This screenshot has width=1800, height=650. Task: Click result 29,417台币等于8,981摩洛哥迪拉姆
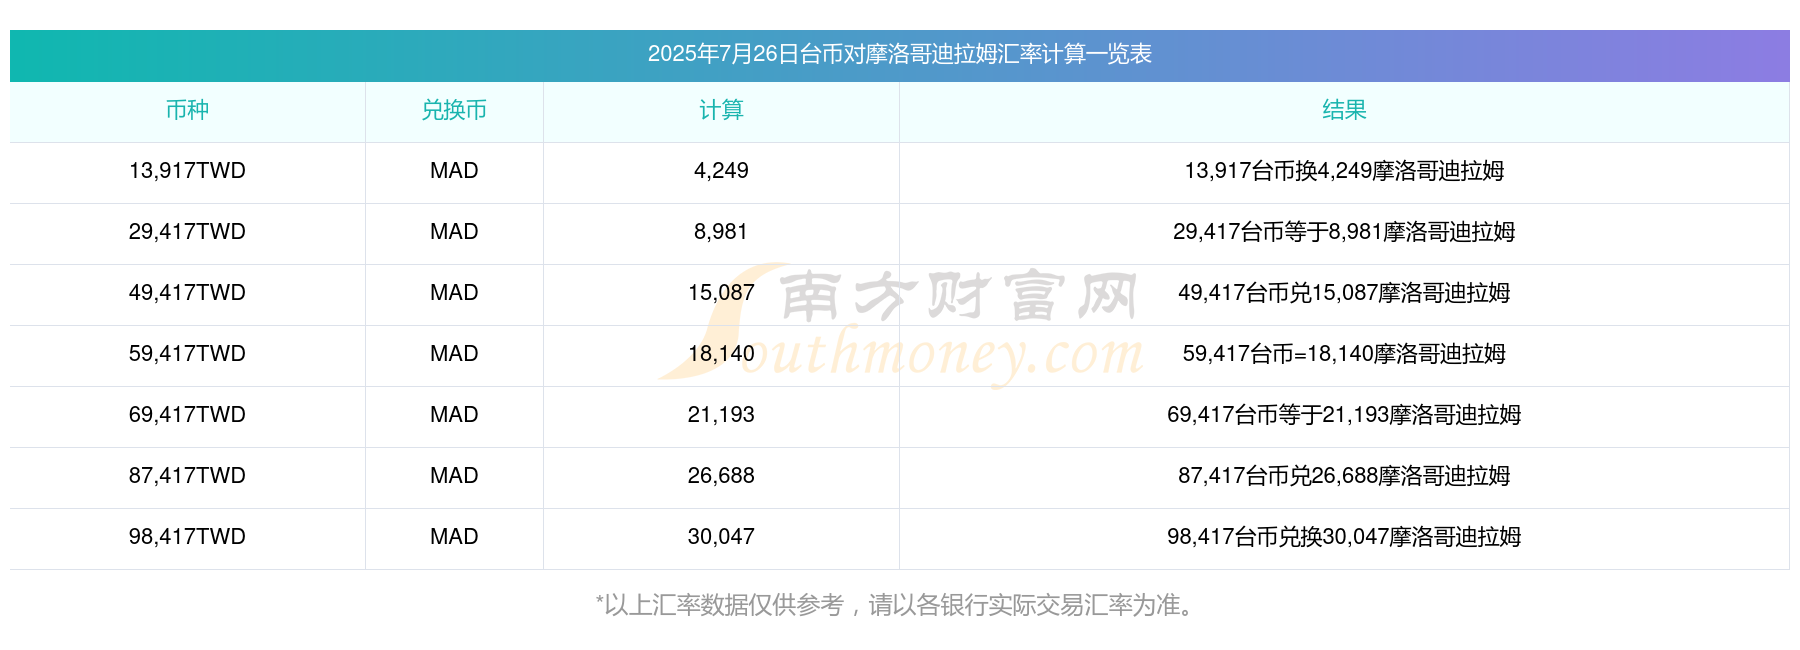(1344, 232)
